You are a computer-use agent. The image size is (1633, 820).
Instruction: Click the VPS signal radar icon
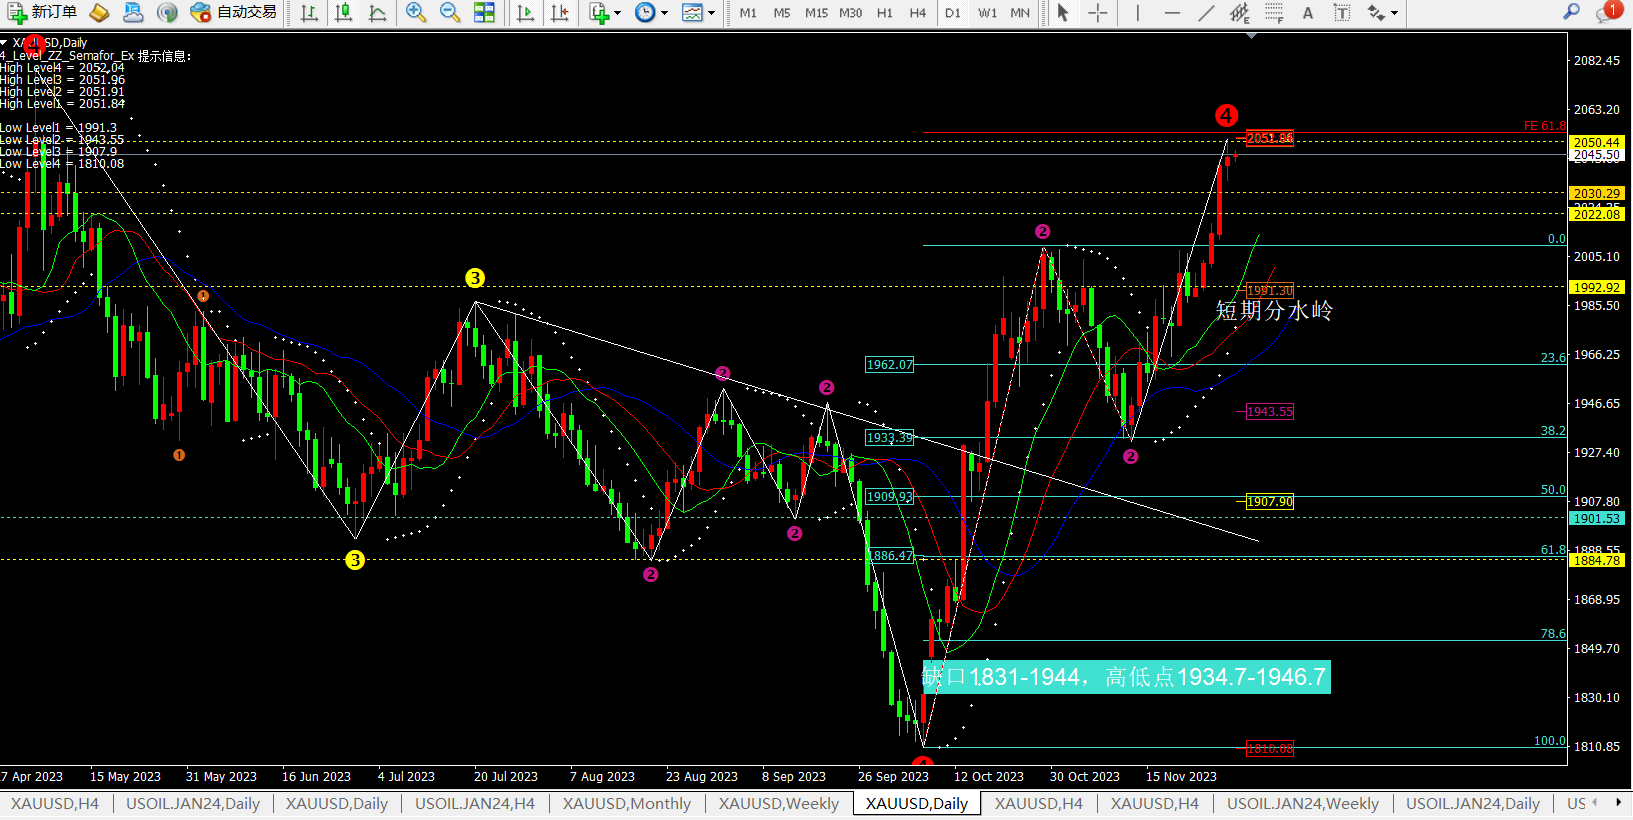167,12
